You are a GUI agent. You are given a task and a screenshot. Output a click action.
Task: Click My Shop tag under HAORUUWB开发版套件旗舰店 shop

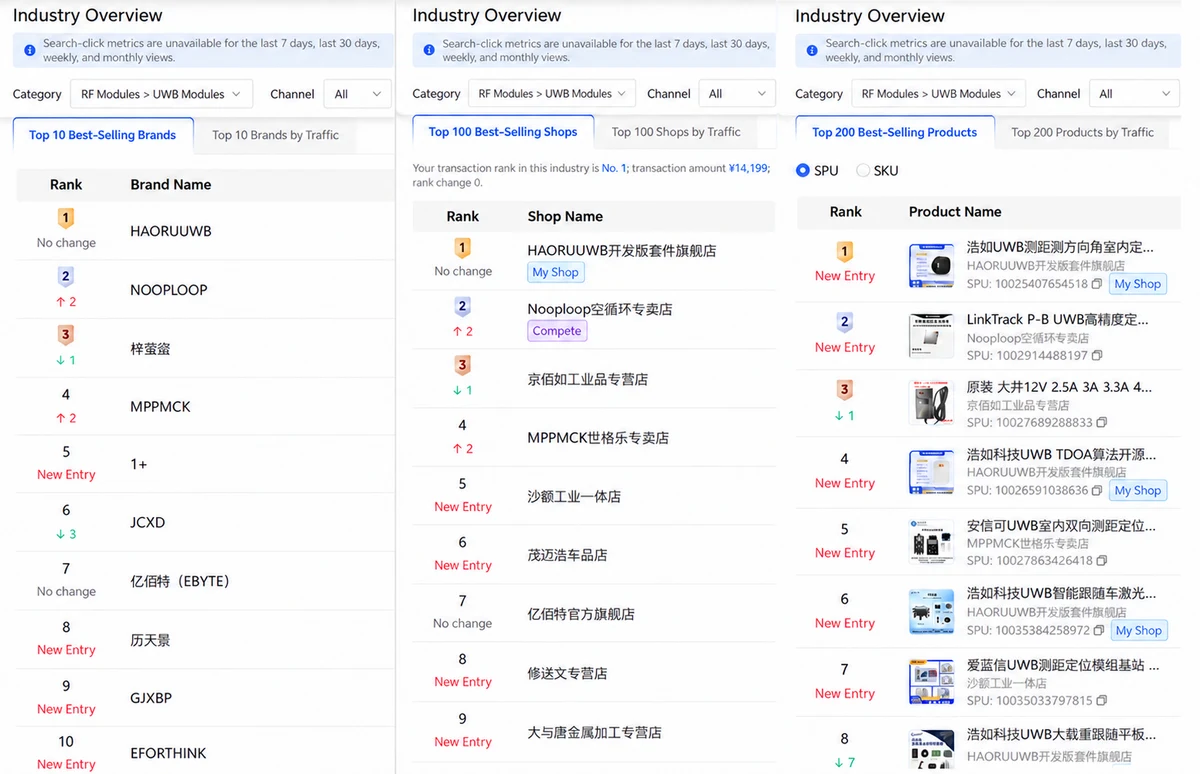pos(555,272)
